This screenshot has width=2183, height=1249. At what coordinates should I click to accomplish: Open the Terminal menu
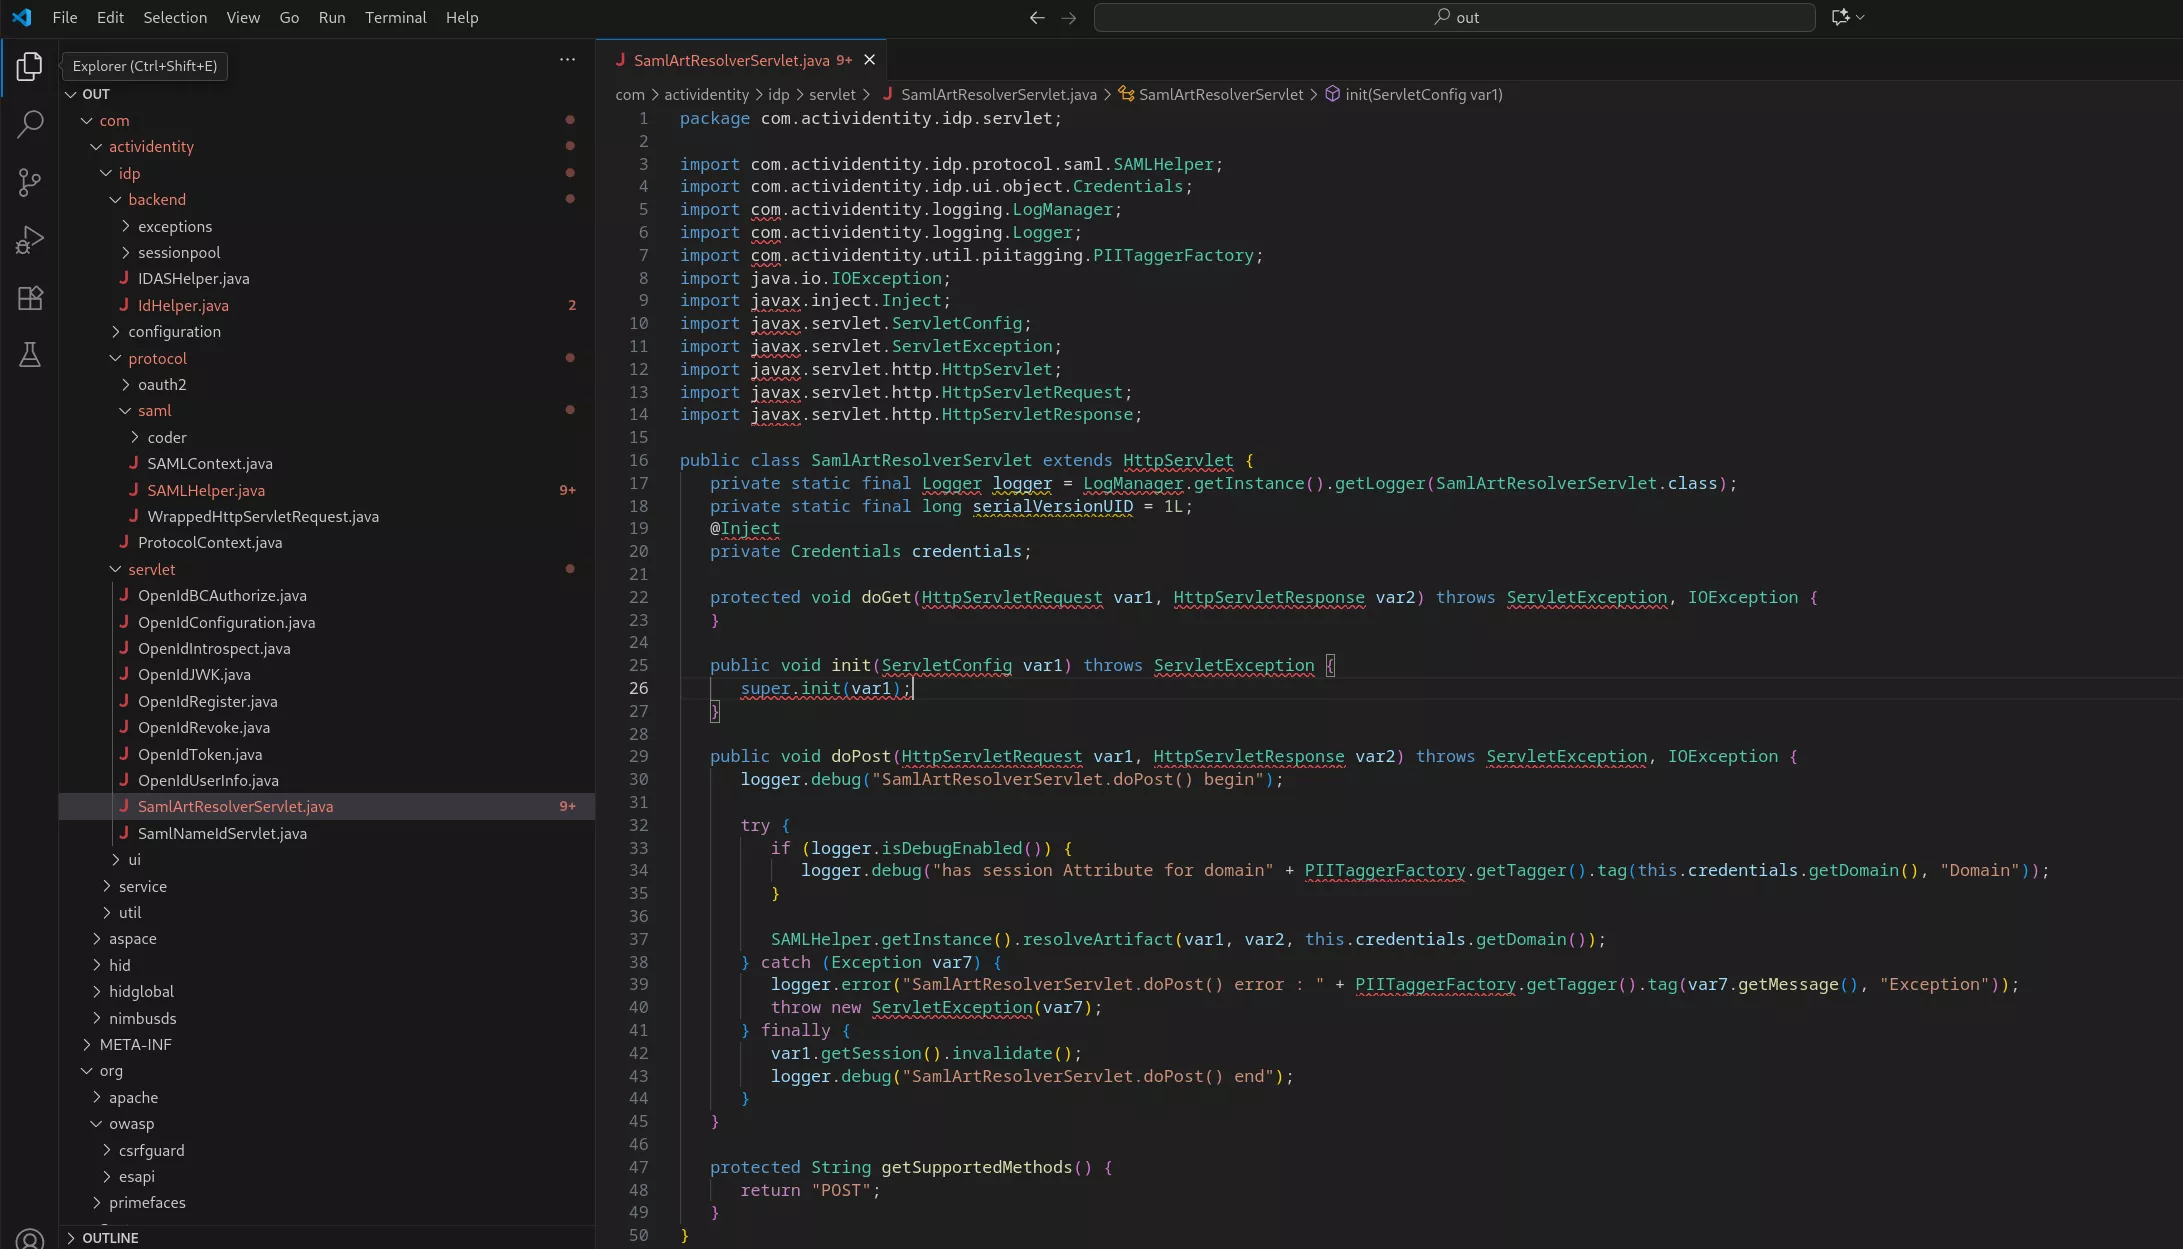click(x=395, y=18)
